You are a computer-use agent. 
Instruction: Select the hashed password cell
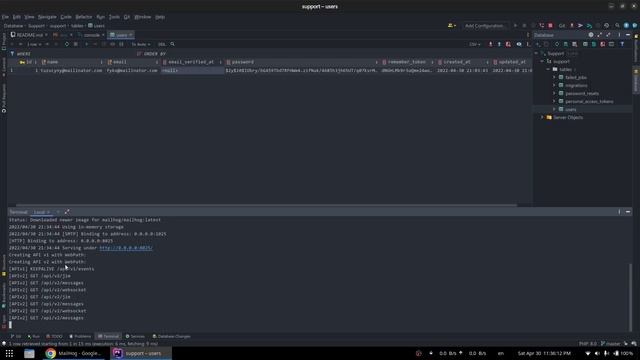(x=302, y=71)
